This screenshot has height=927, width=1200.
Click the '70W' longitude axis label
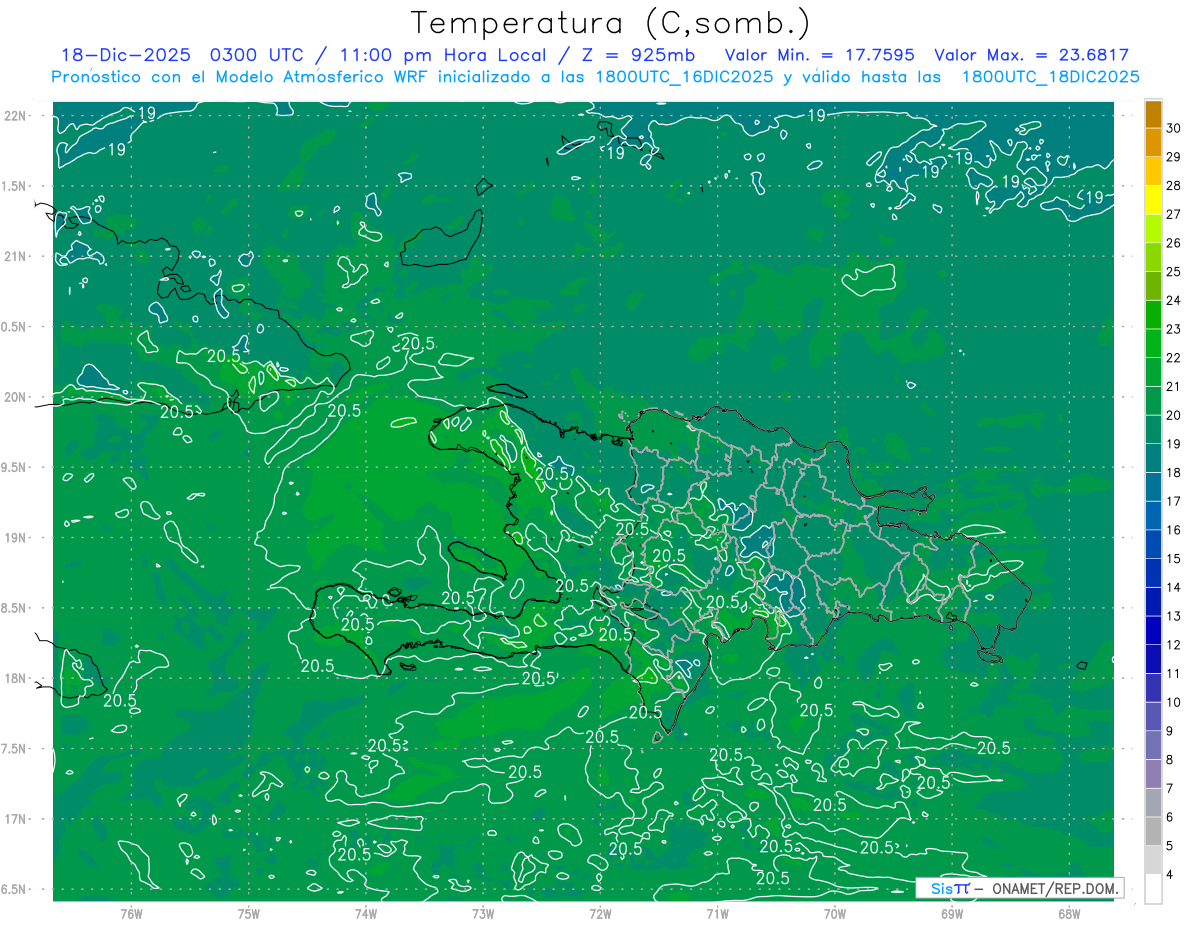(834, 913)
